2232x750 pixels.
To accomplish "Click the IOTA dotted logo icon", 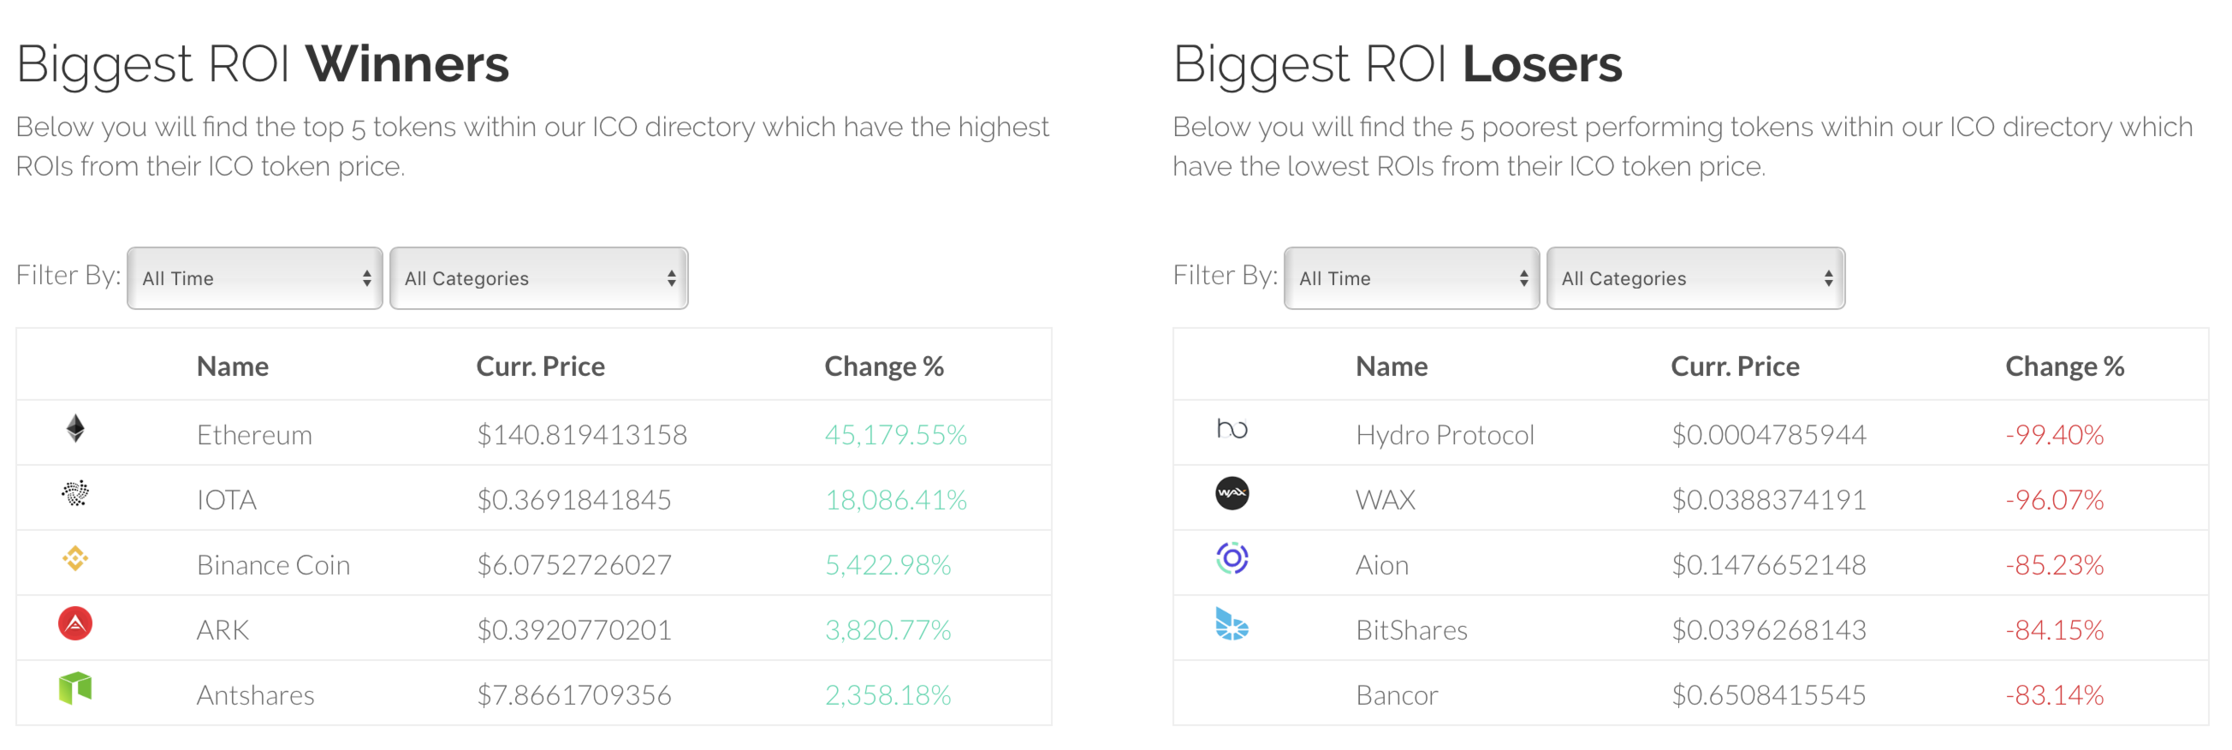I will tap(75, 493).
